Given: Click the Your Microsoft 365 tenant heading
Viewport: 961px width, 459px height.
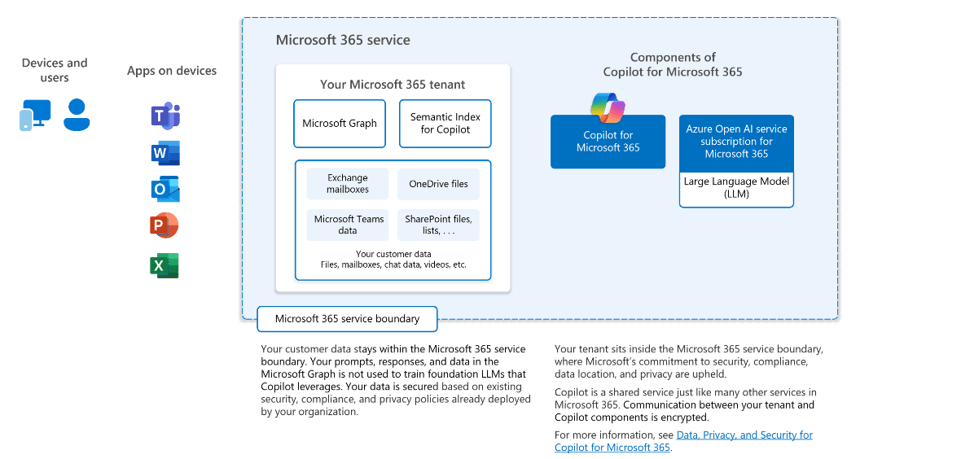Looking at the screenshot, I should (392, 84).
